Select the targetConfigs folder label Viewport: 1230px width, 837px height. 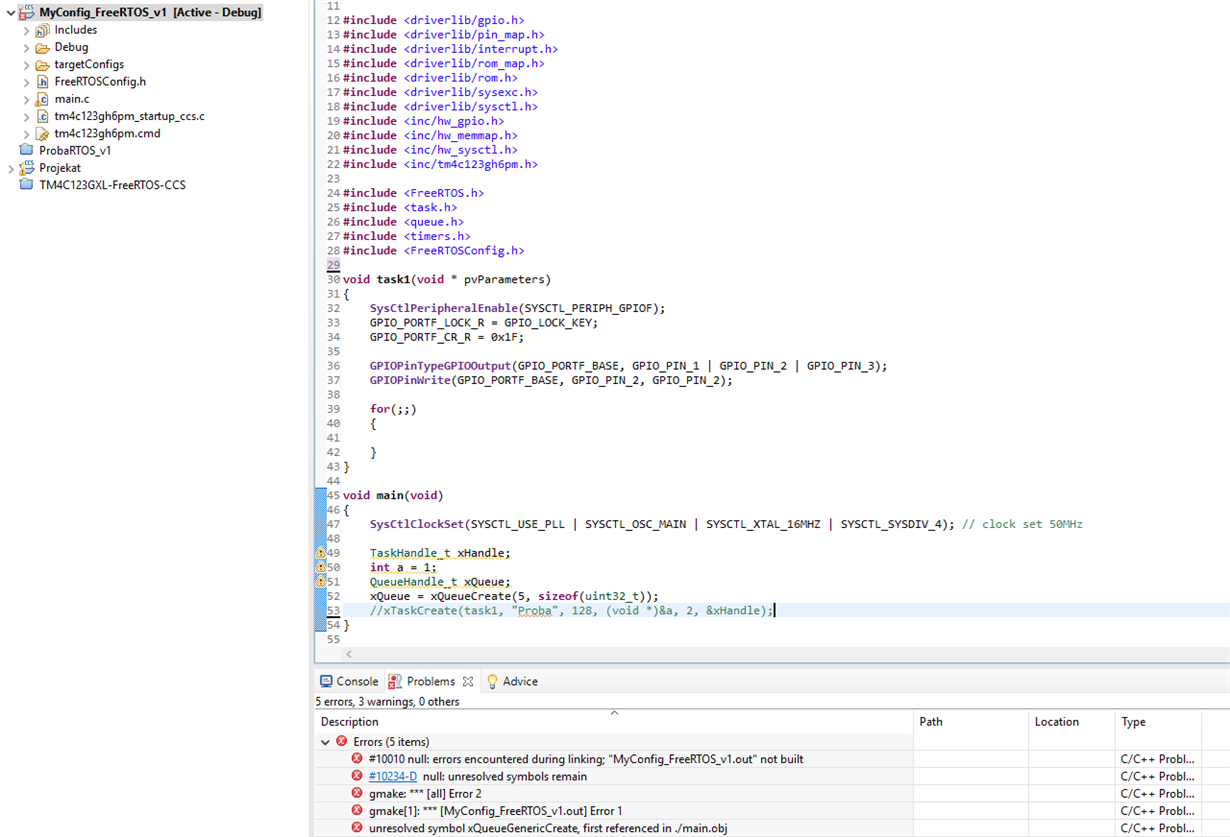coord(89,65)
